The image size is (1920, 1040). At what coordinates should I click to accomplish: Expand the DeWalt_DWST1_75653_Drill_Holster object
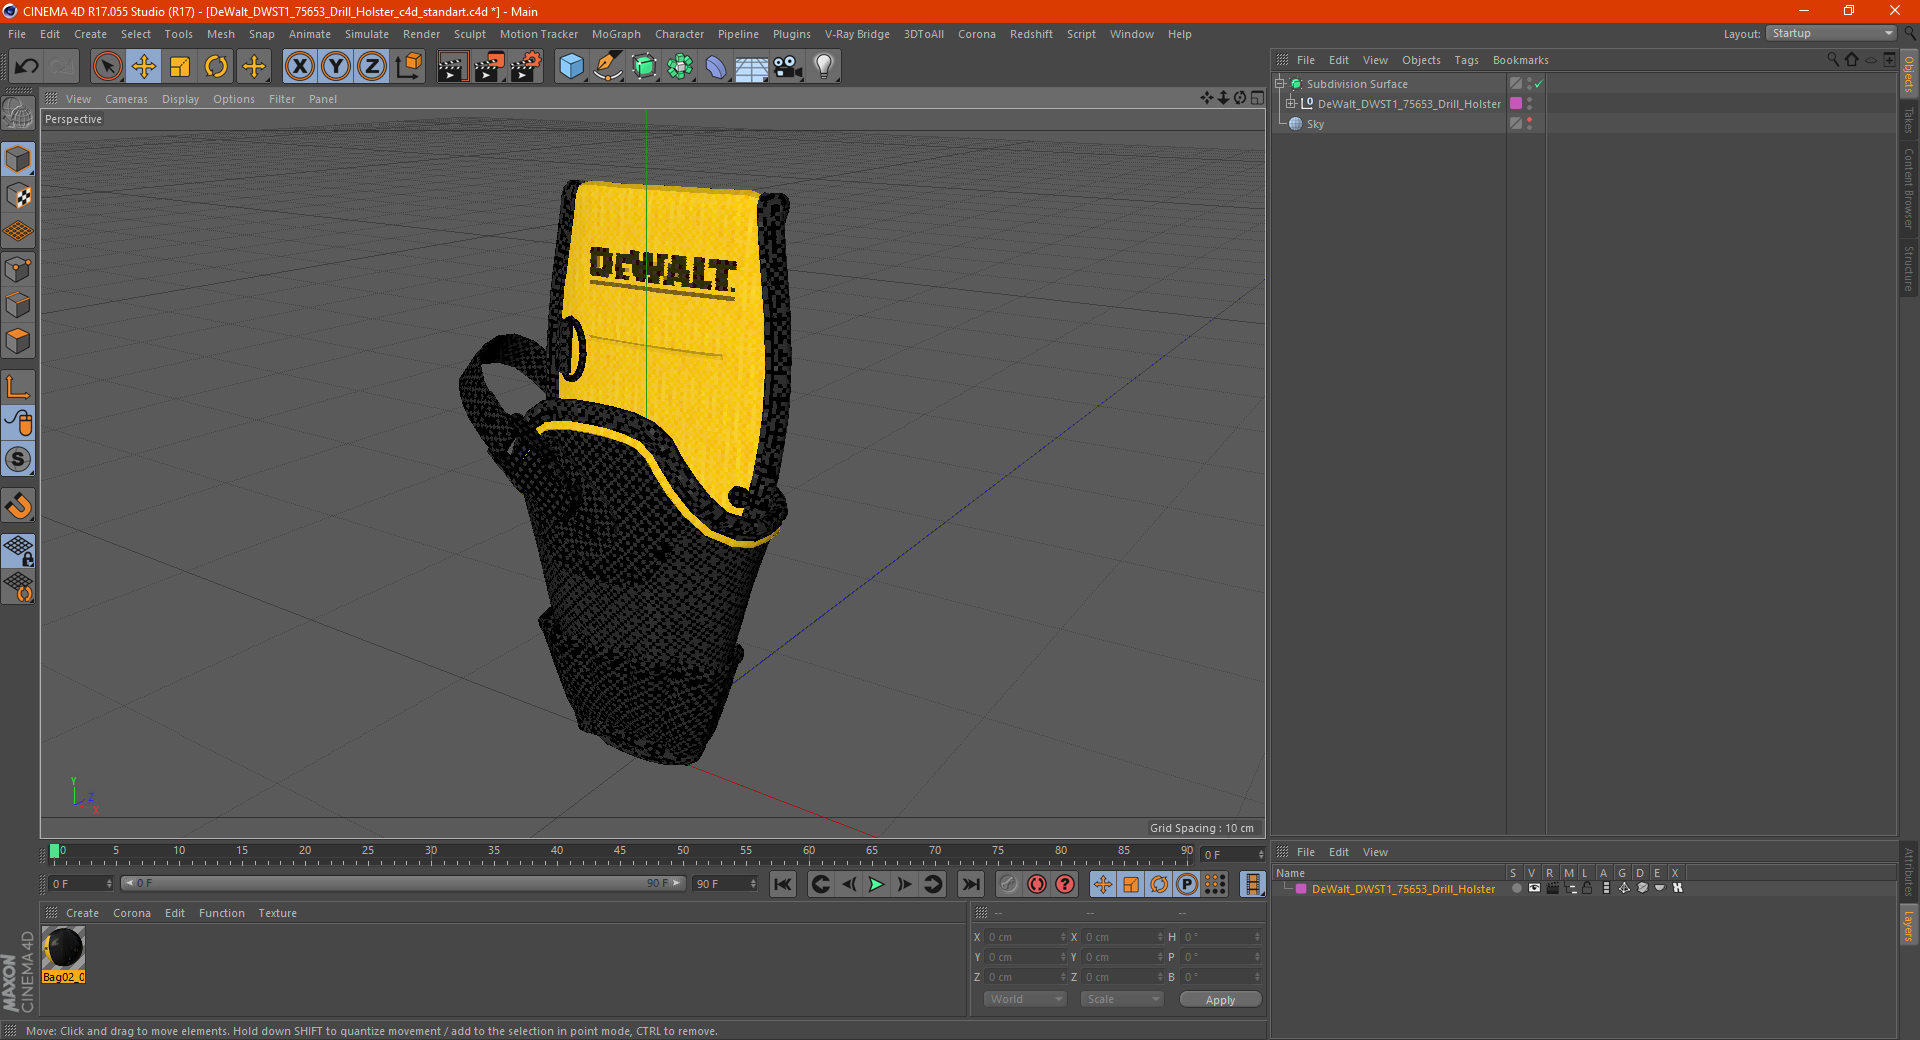1291,104
